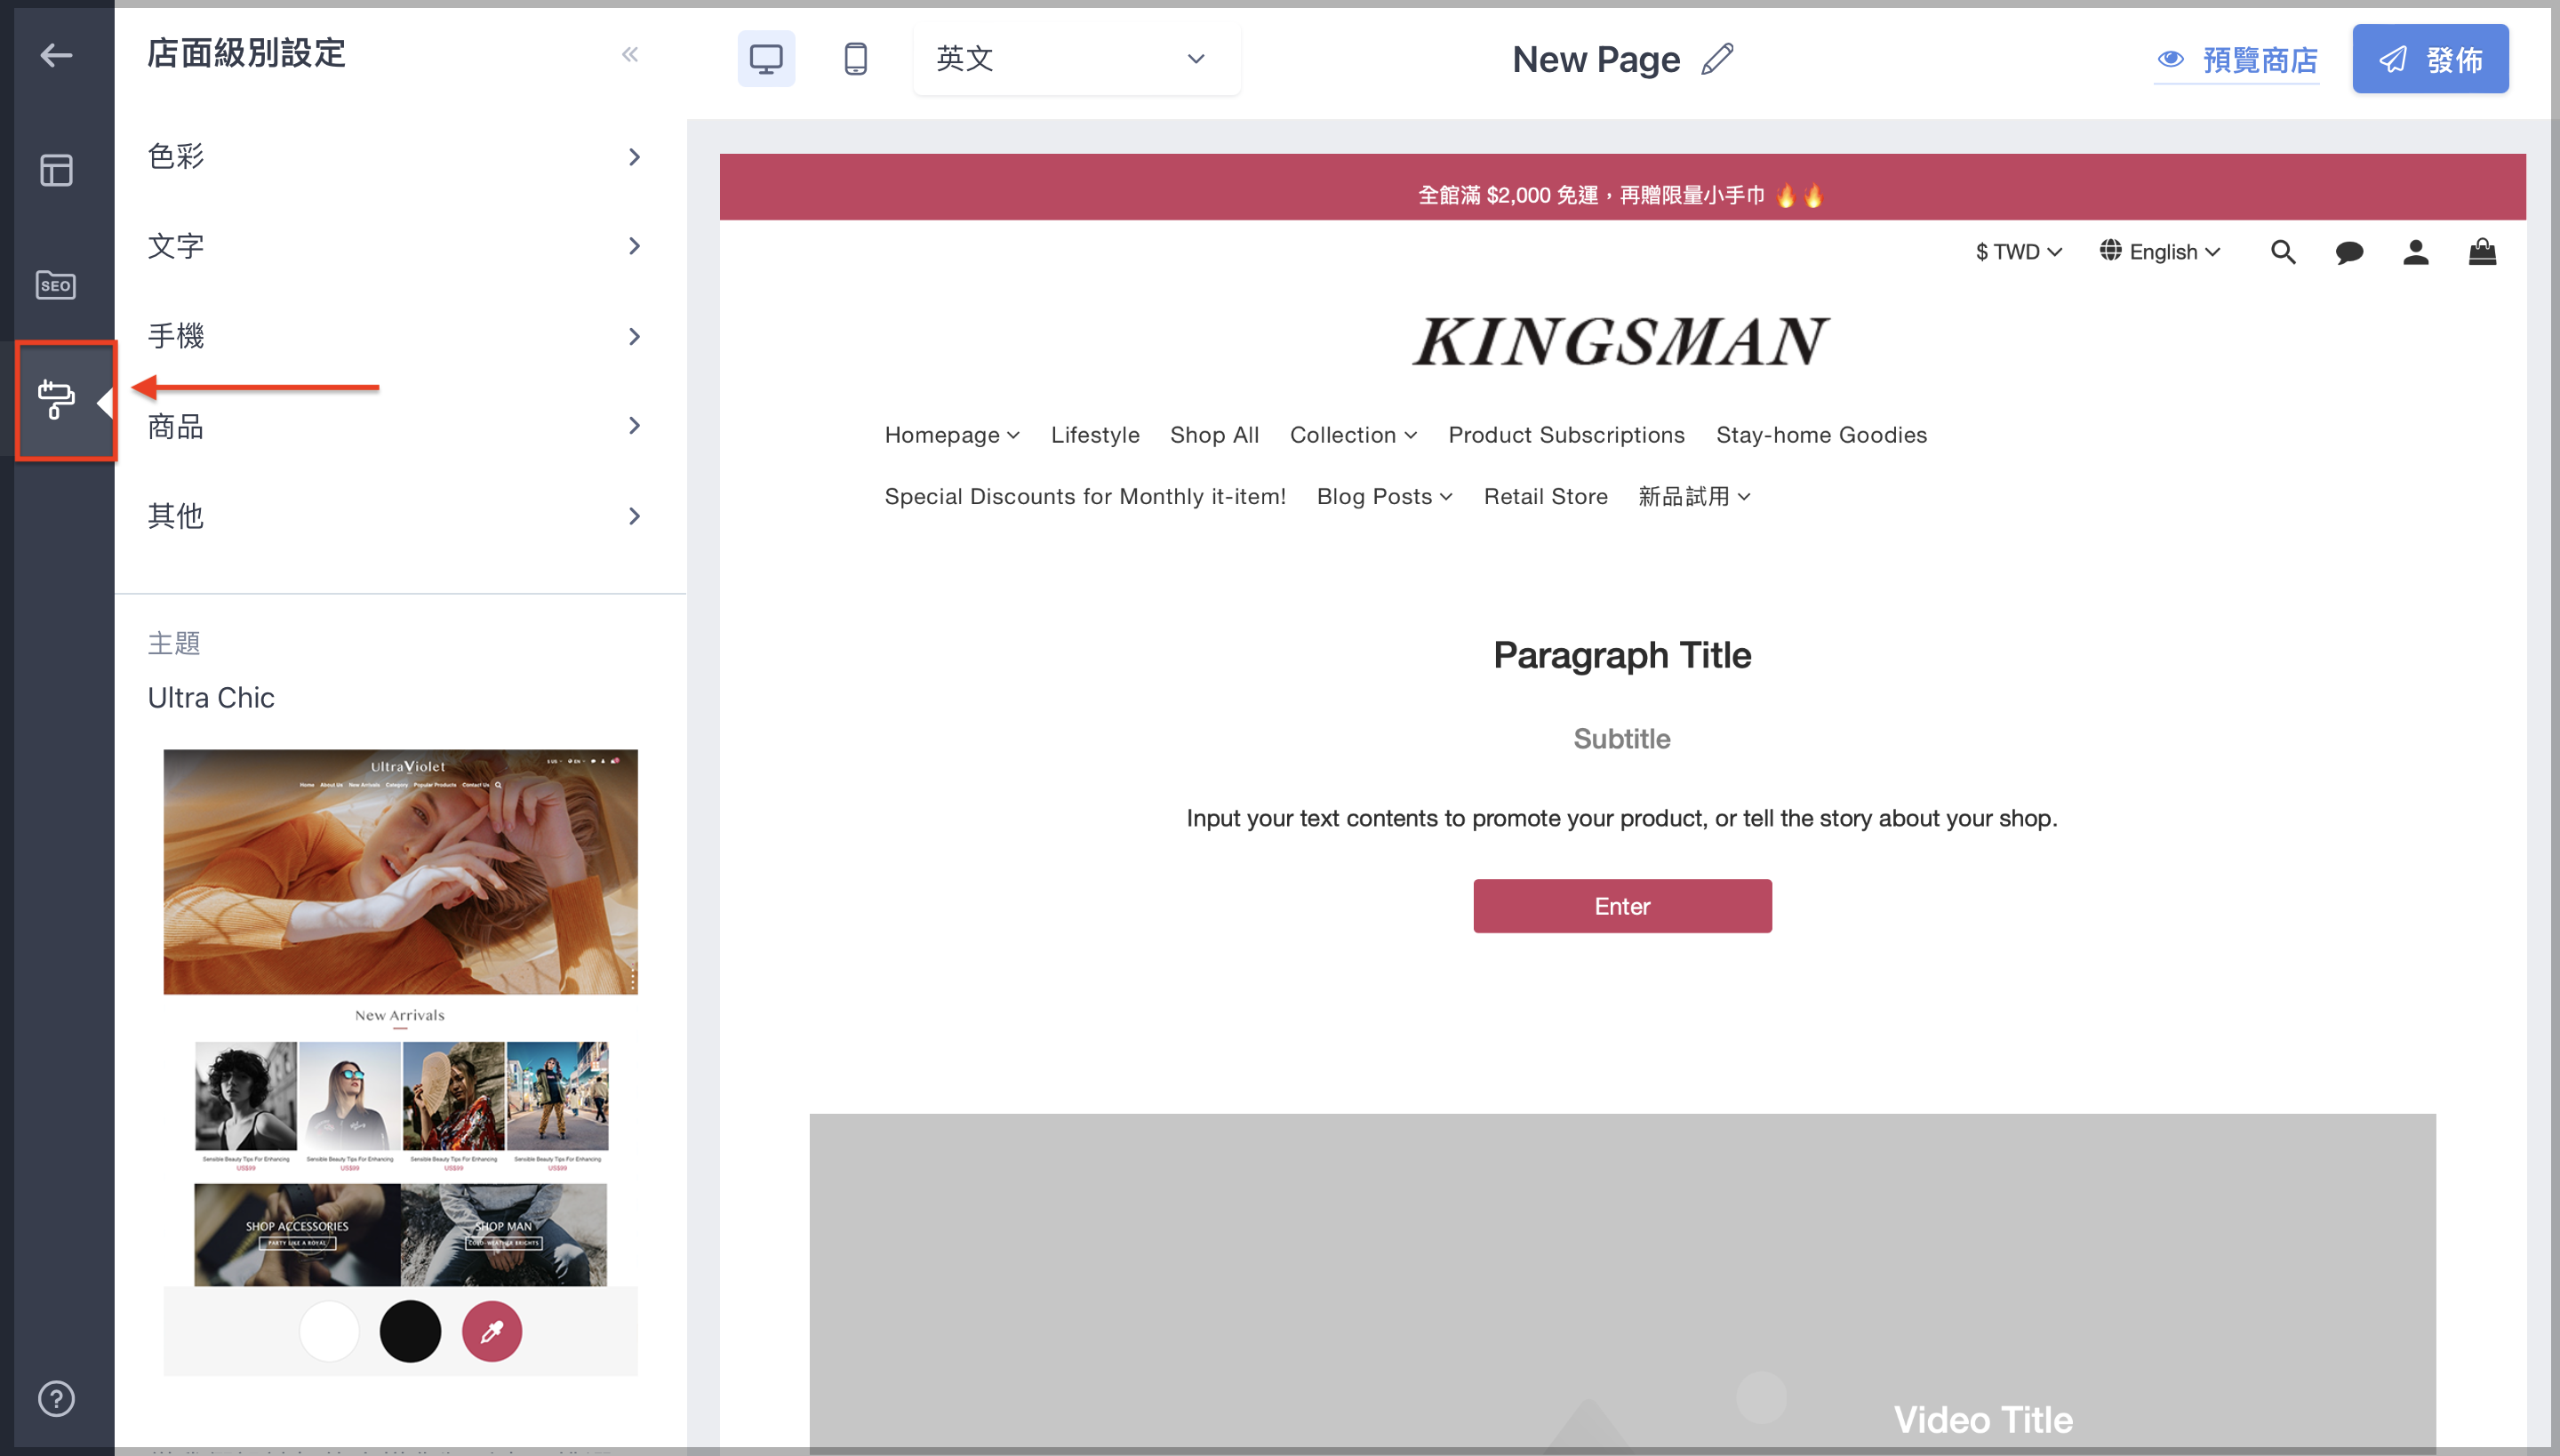Open the Shop All menu item
The height and width of the screenshot is (1456, 2560).
click(x=1214, y=435)
